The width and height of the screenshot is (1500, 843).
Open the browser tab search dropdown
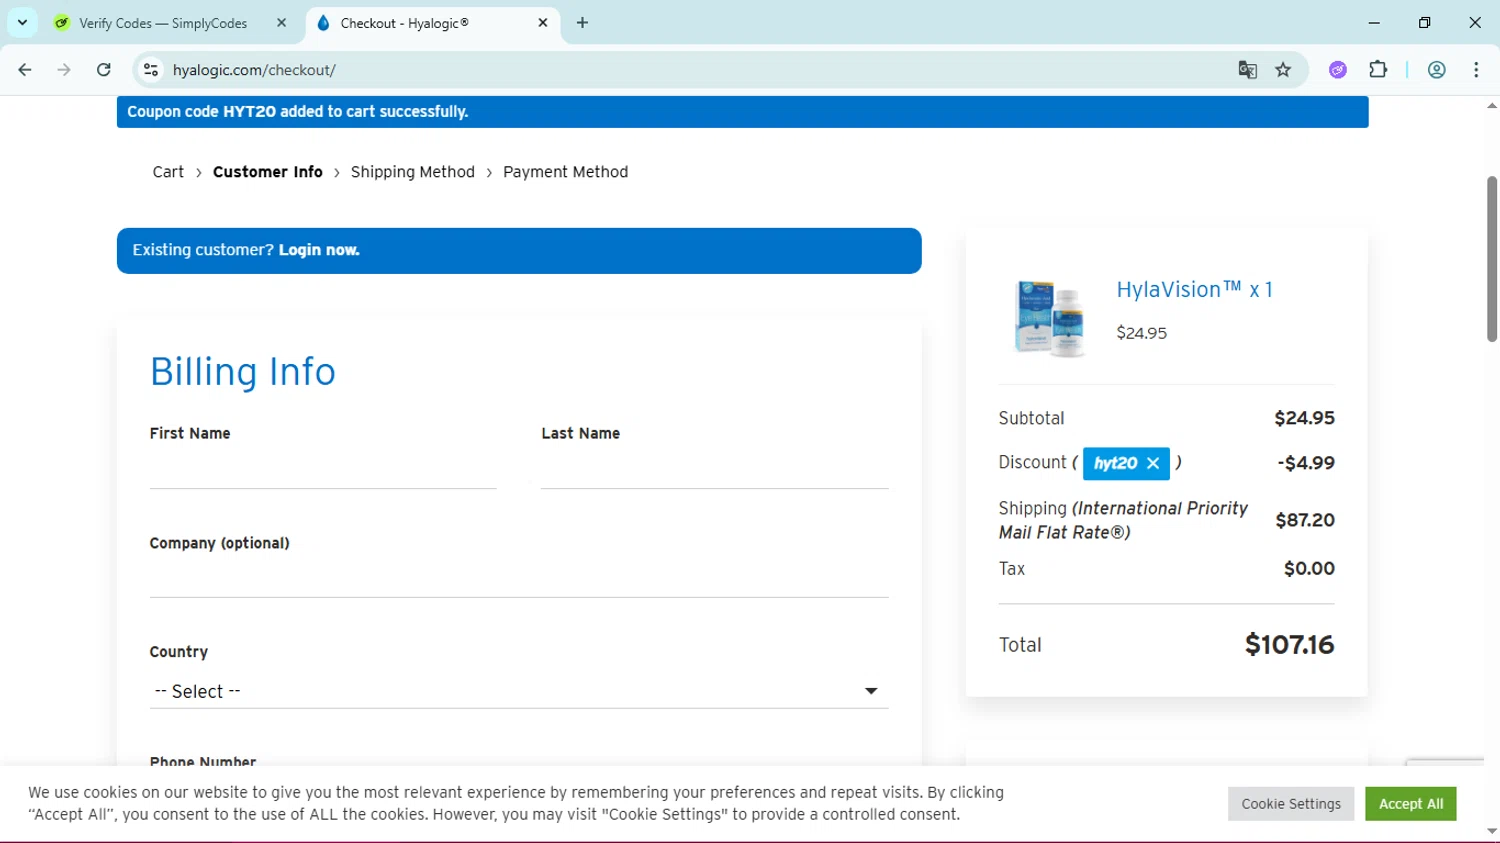click(22, 22)
